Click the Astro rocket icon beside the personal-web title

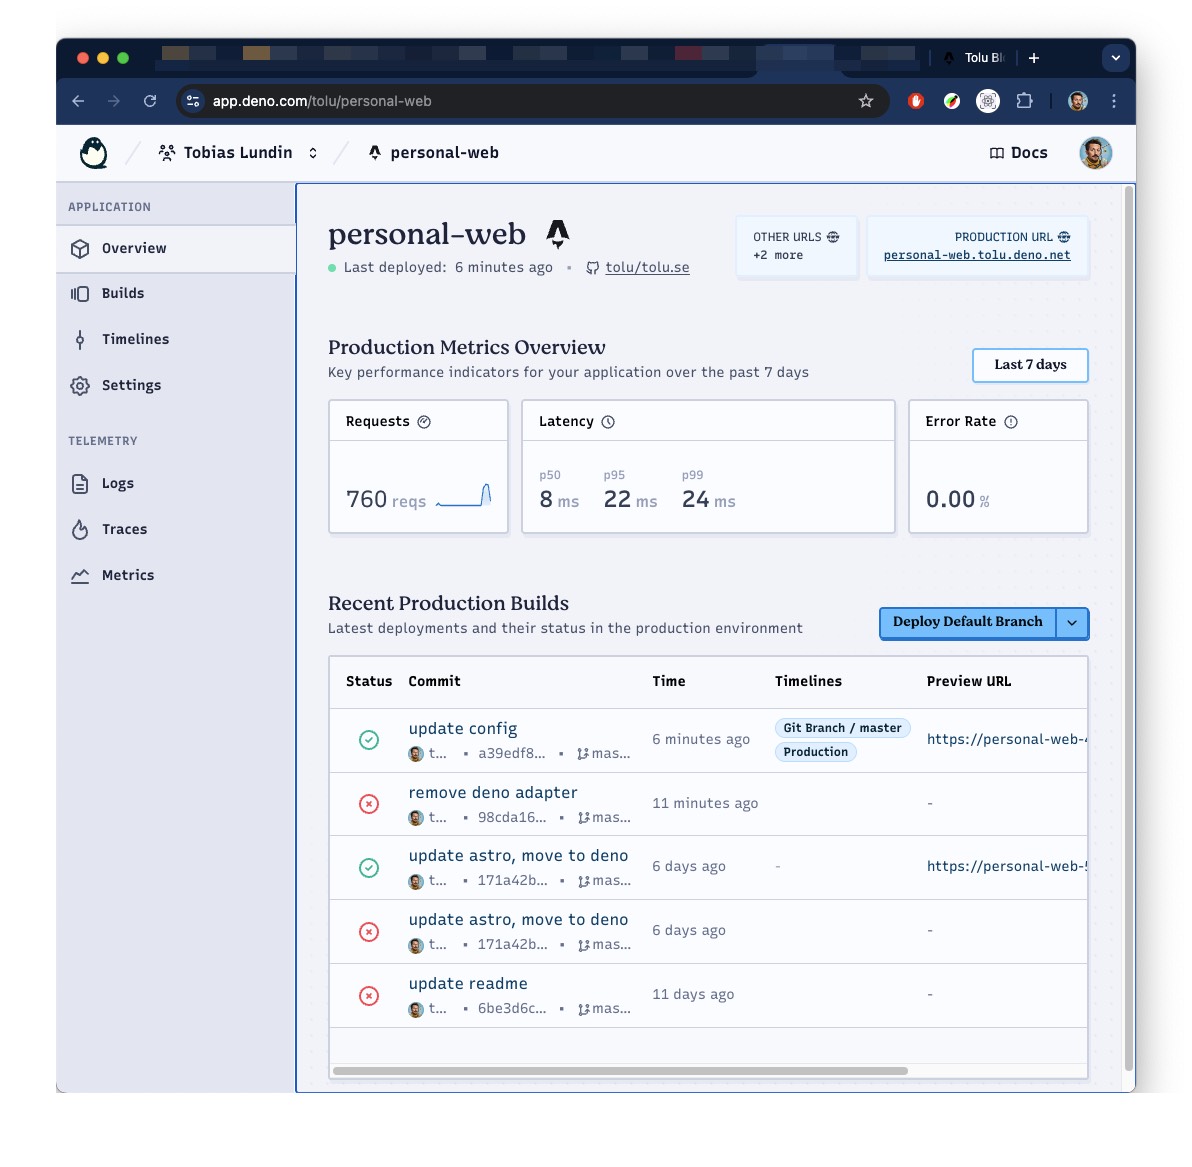pyautogui.click(x=558, y=234)
